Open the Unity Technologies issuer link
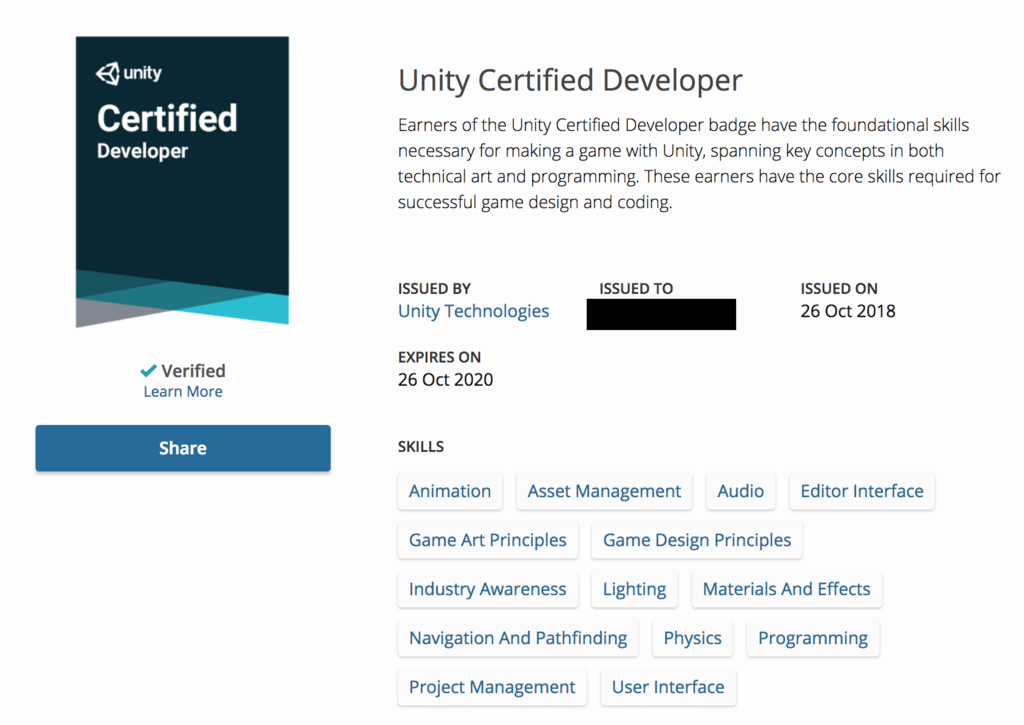Viewport: 1024px width, 725px height. (473, 311)
